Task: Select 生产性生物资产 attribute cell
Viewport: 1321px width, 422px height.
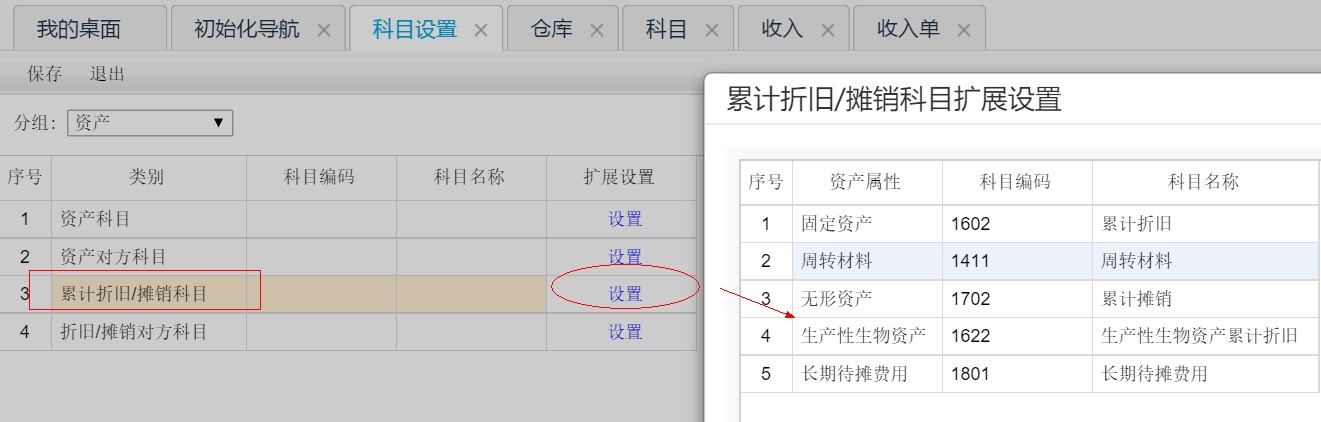Action: (x=867, y=336)
